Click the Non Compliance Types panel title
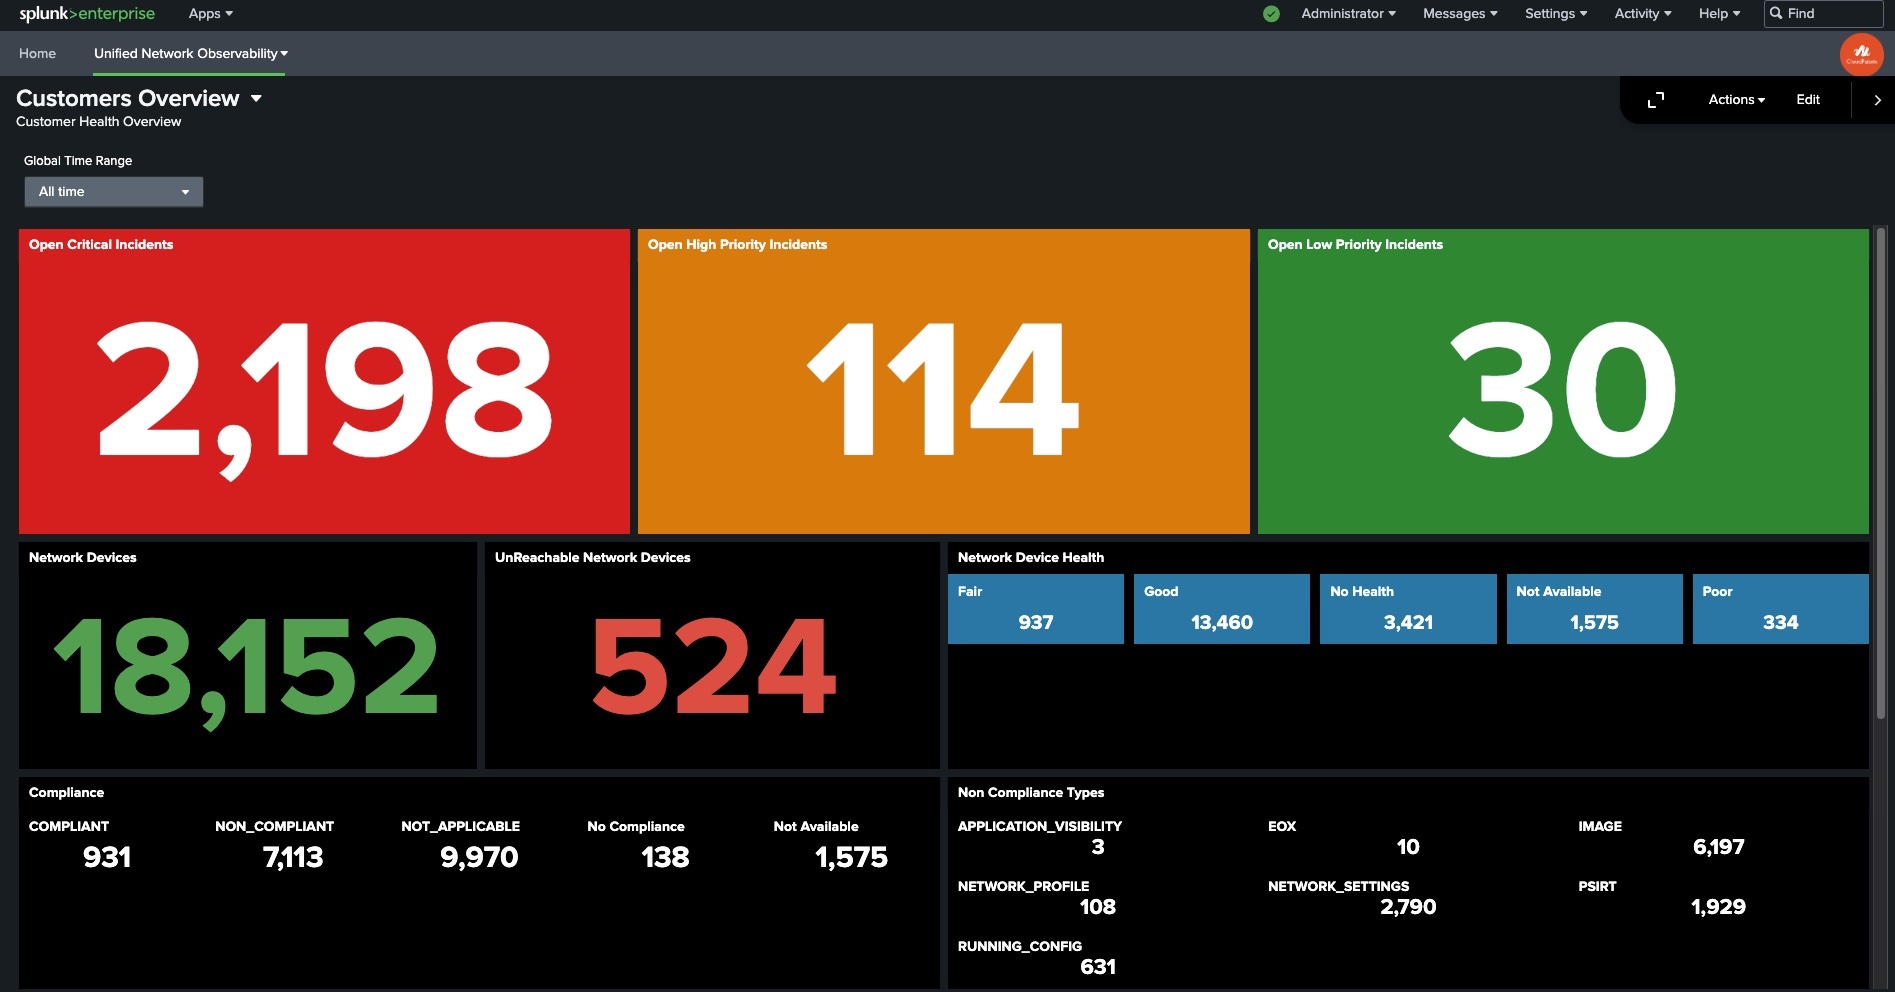 (x=1031, y=793)
